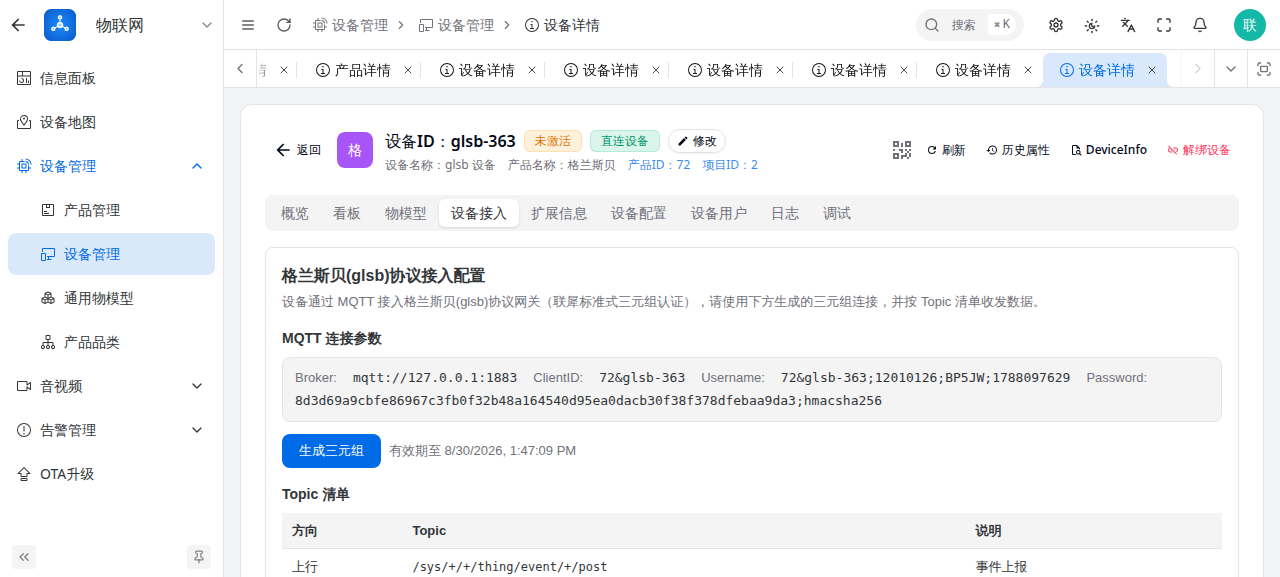Open the 物联网 app switcher dropdown
This screenshot has height=577, width=1280.
click(x=207, y=25)
